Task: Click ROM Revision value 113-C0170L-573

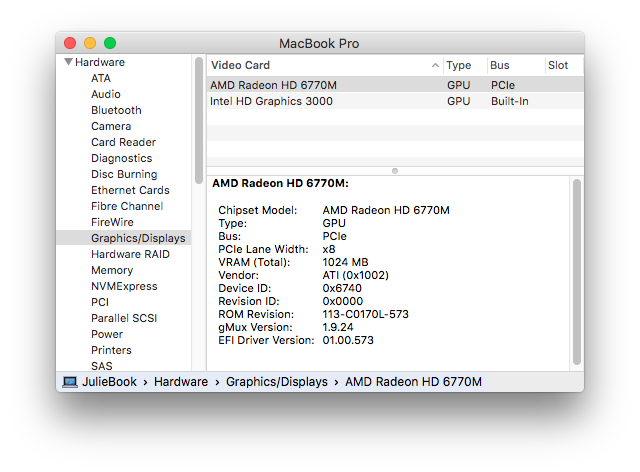Action: [365, 314]
